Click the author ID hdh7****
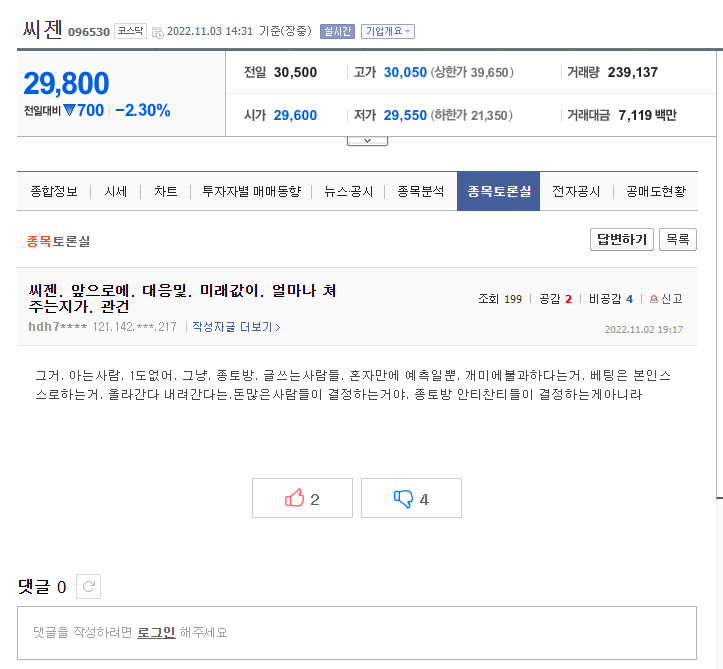Screen dimensions: 723x669 point(58,327)
